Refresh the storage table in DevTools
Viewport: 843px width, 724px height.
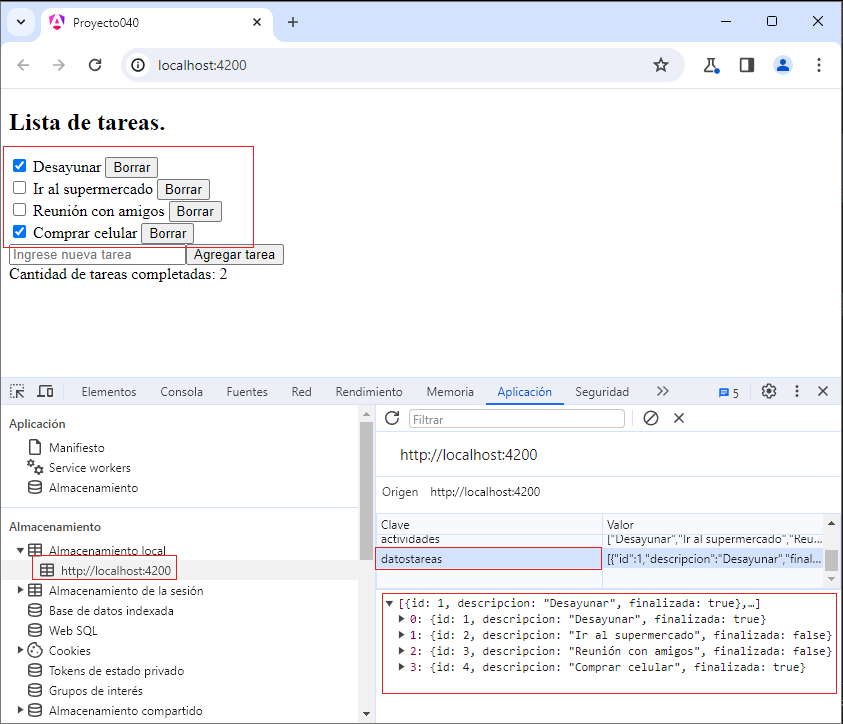(x=392, y=418)
